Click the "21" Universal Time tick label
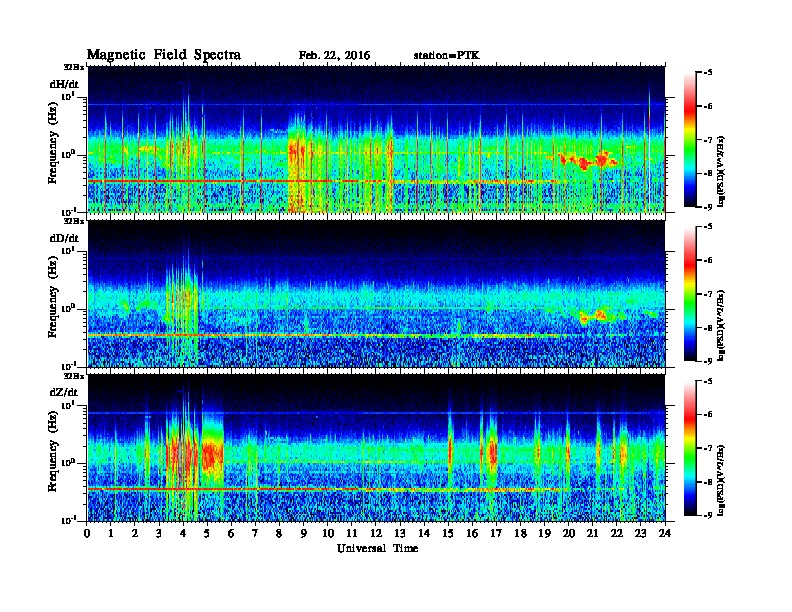Screen dimensions: 792x612 click(593, 533)
